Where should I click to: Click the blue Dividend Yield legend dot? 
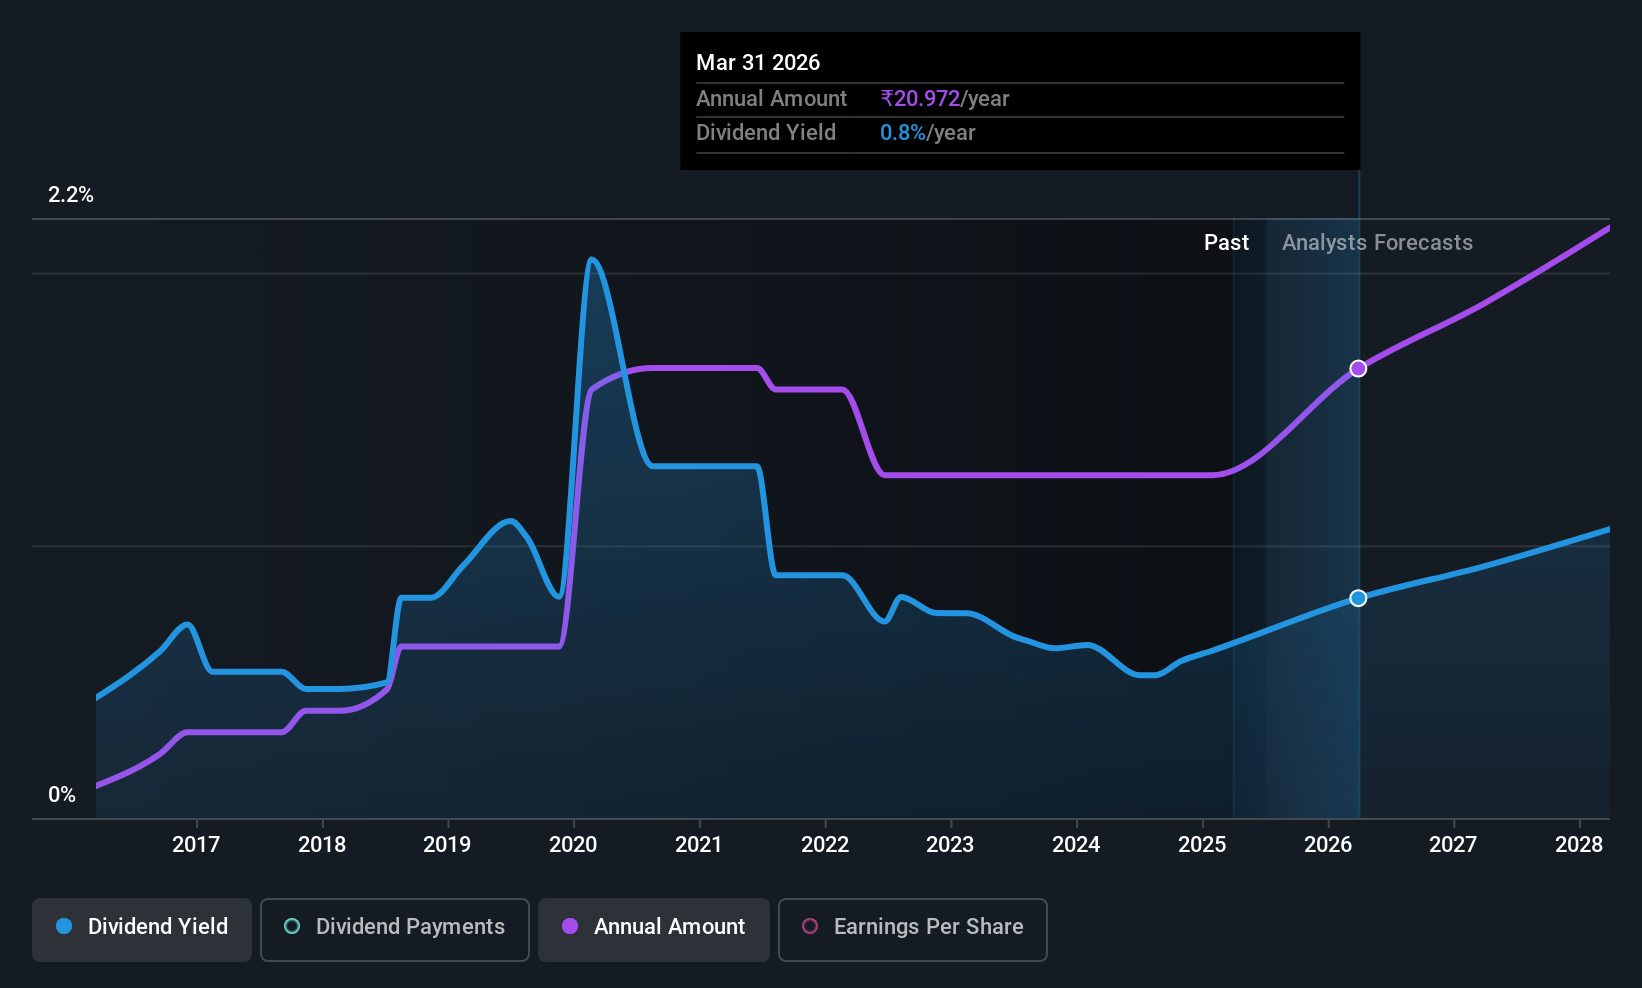click(64, 926)
